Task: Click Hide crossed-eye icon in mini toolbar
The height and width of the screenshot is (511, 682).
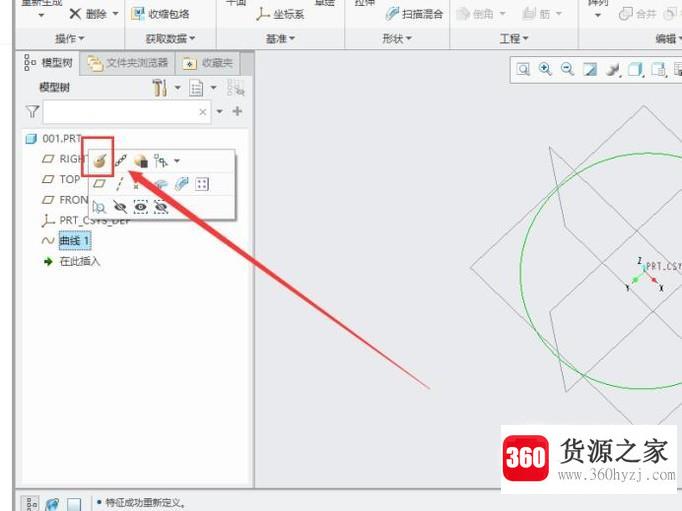Action: point(120,207)
